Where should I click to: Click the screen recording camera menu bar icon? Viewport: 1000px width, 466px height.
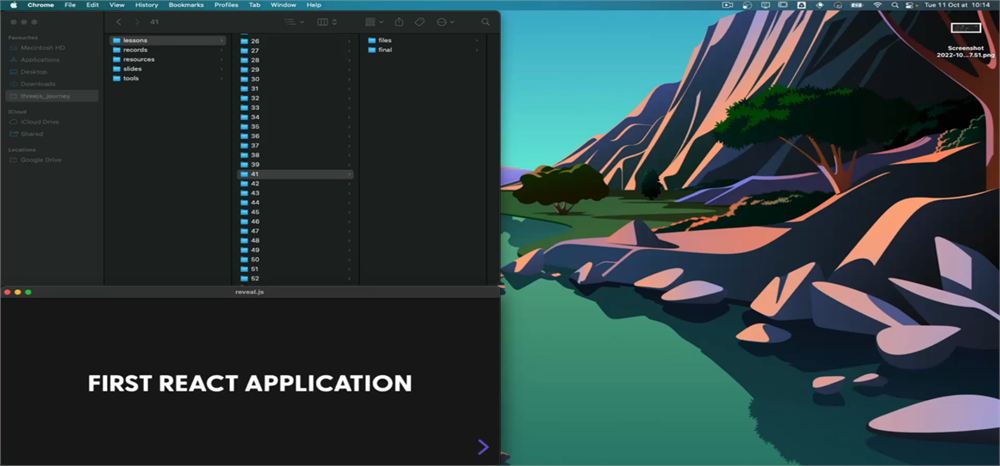tap(727, 4)
